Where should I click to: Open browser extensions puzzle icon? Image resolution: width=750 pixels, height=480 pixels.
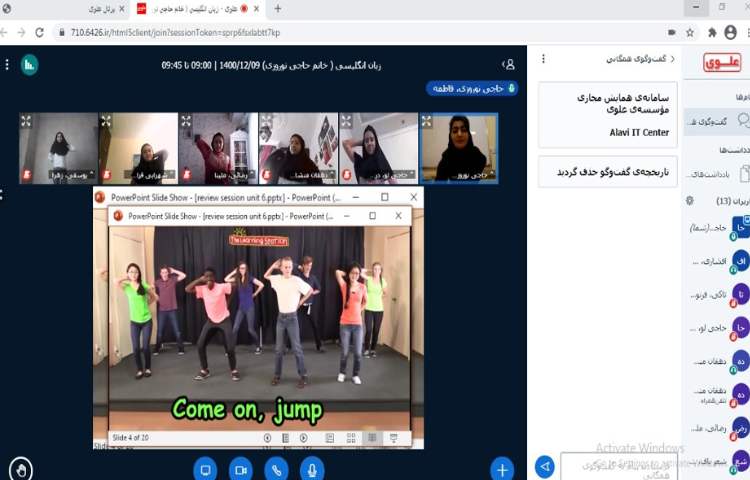pyautogui.click(x=712, y=33)
